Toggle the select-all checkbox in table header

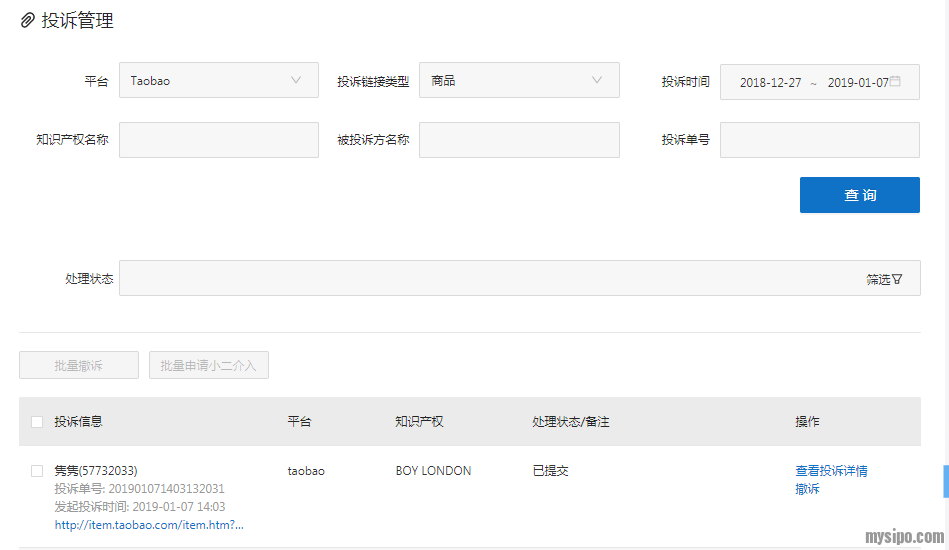click(x=37, y=422)
